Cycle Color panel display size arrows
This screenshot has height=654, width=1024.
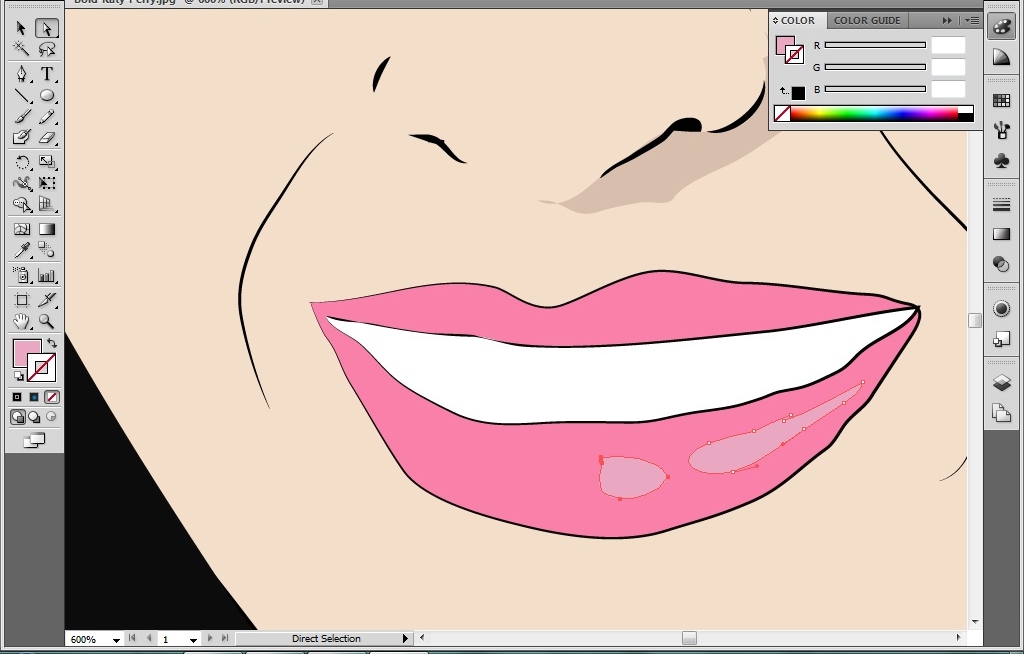pos(775,20)
